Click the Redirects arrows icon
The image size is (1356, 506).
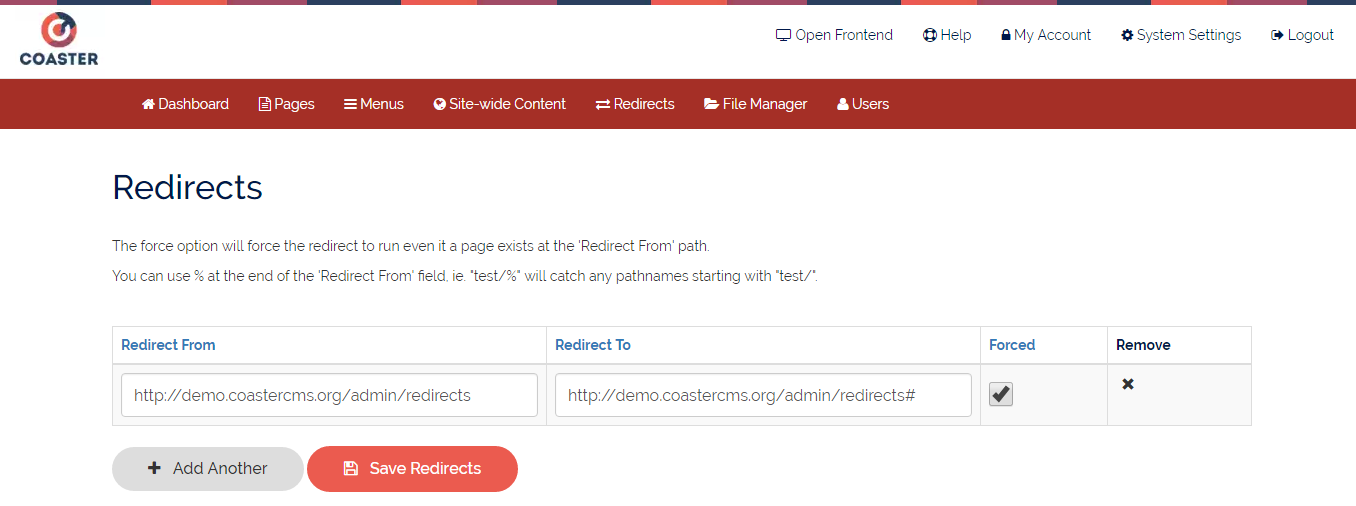point(603,104)
